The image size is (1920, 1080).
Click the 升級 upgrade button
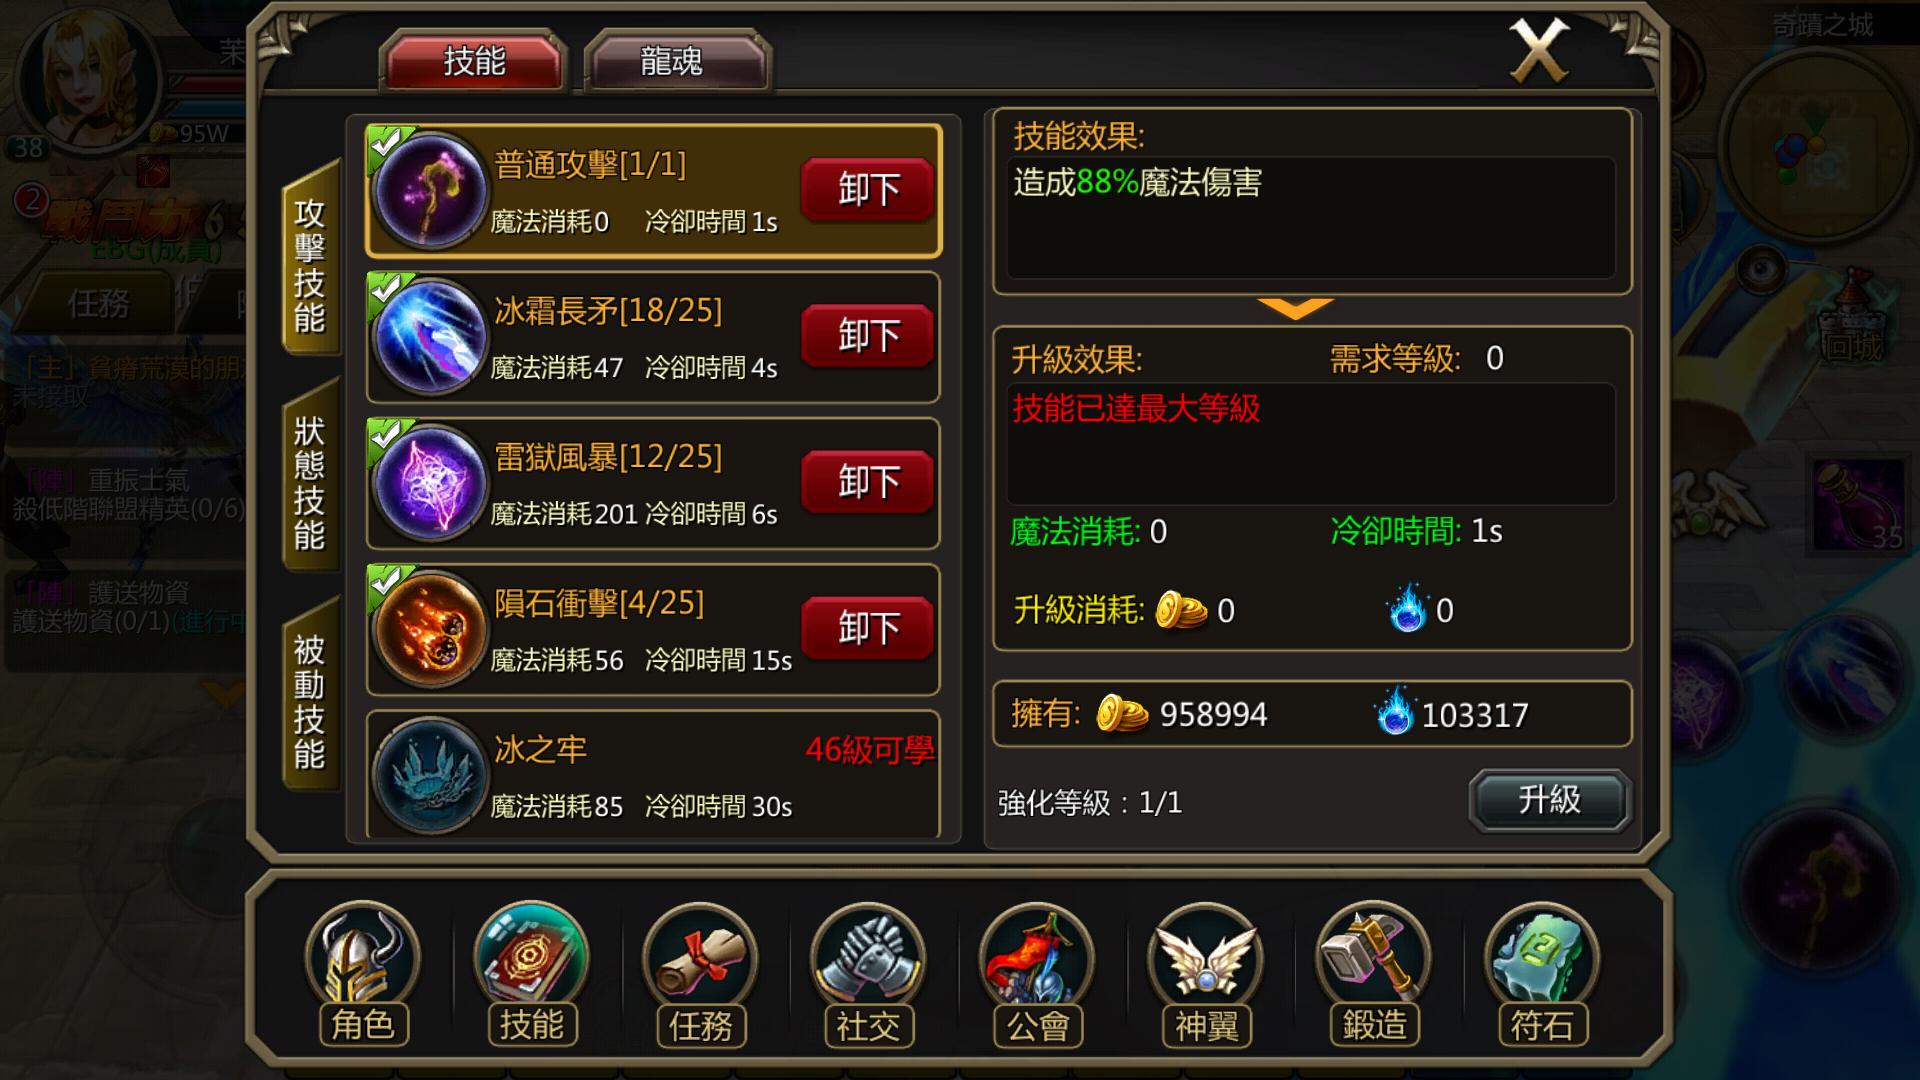click(1549, 800)
